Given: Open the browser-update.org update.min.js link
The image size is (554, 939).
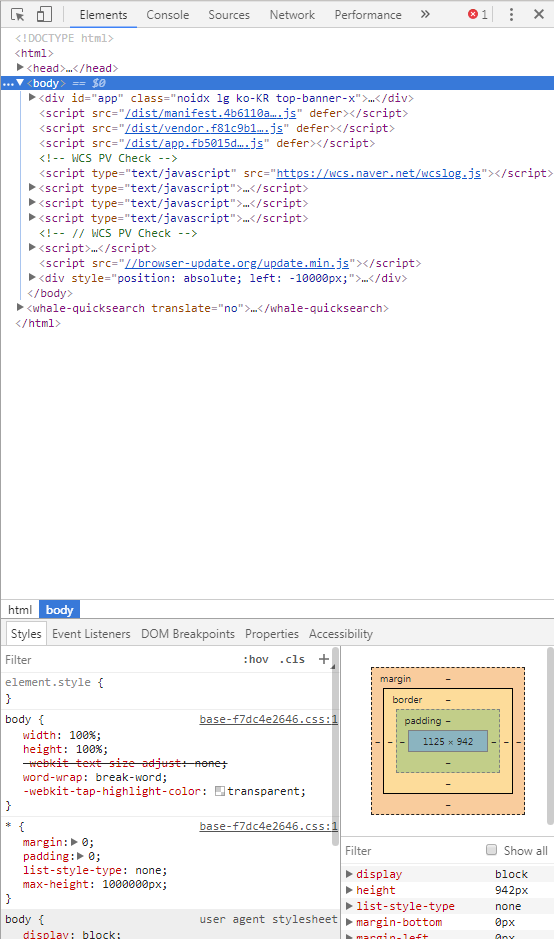Looking at the screenshot, I should tap(237, 263).
